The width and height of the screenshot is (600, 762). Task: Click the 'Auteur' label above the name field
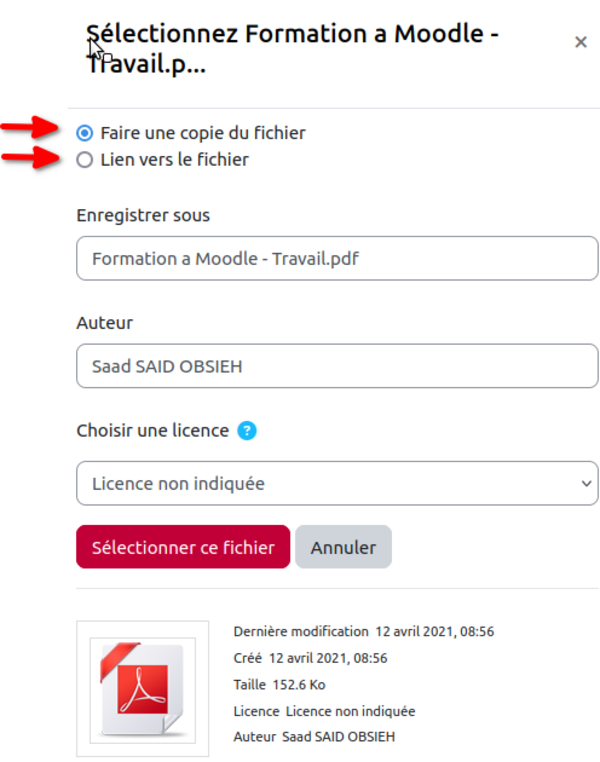[x=104, y=323]
